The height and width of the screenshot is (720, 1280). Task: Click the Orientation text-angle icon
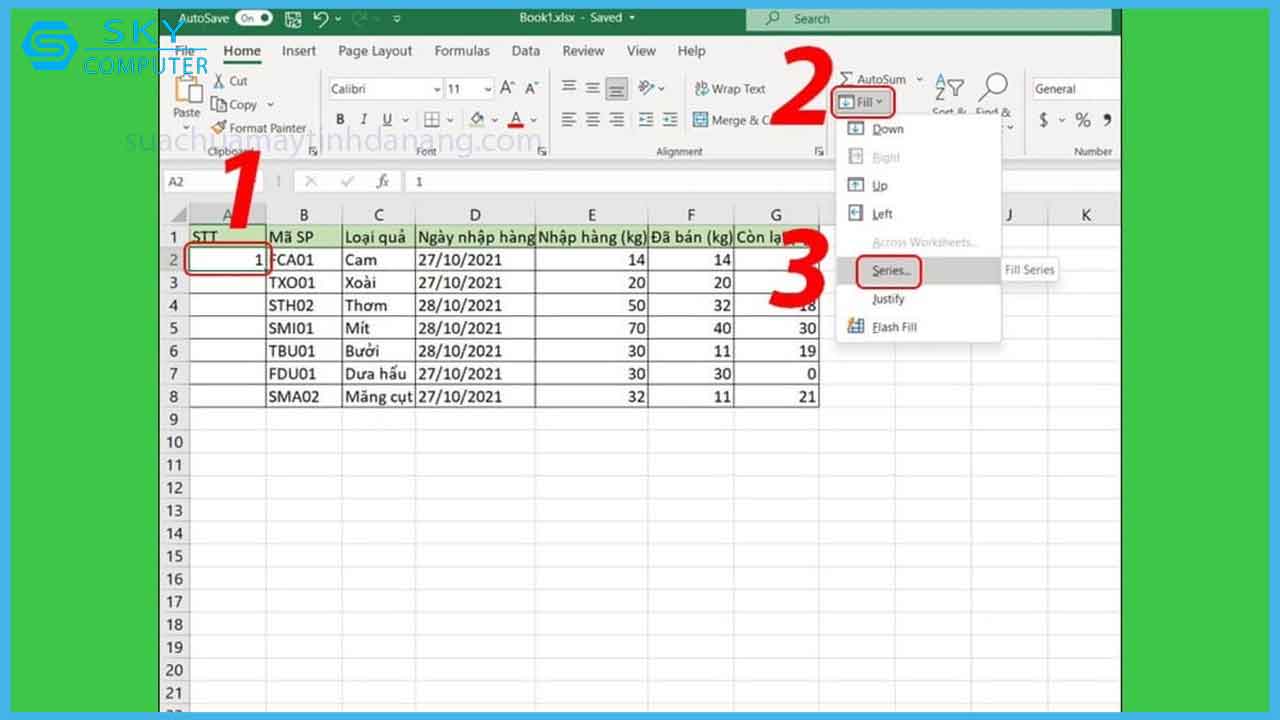pyautogui.click(x=647, y=88)
